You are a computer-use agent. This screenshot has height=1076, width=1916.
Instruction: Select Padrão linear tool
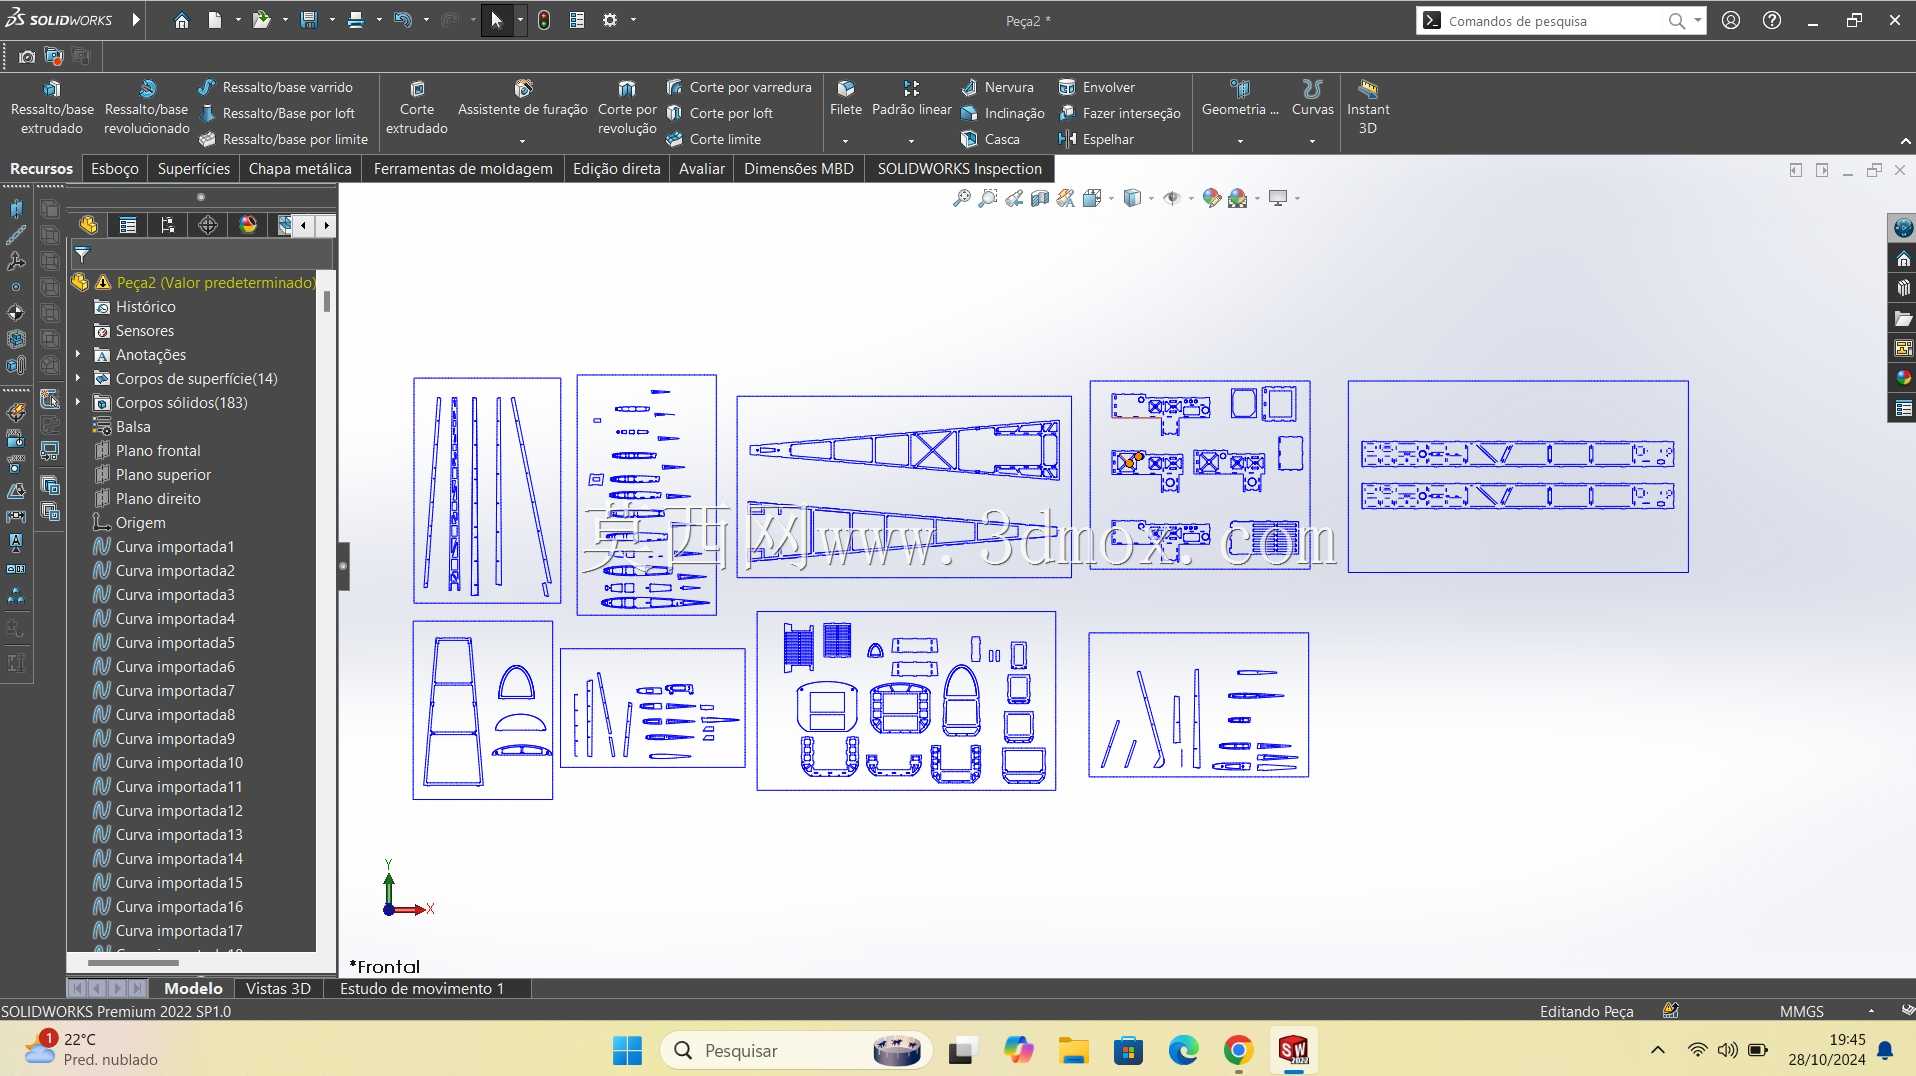(911, 98)
